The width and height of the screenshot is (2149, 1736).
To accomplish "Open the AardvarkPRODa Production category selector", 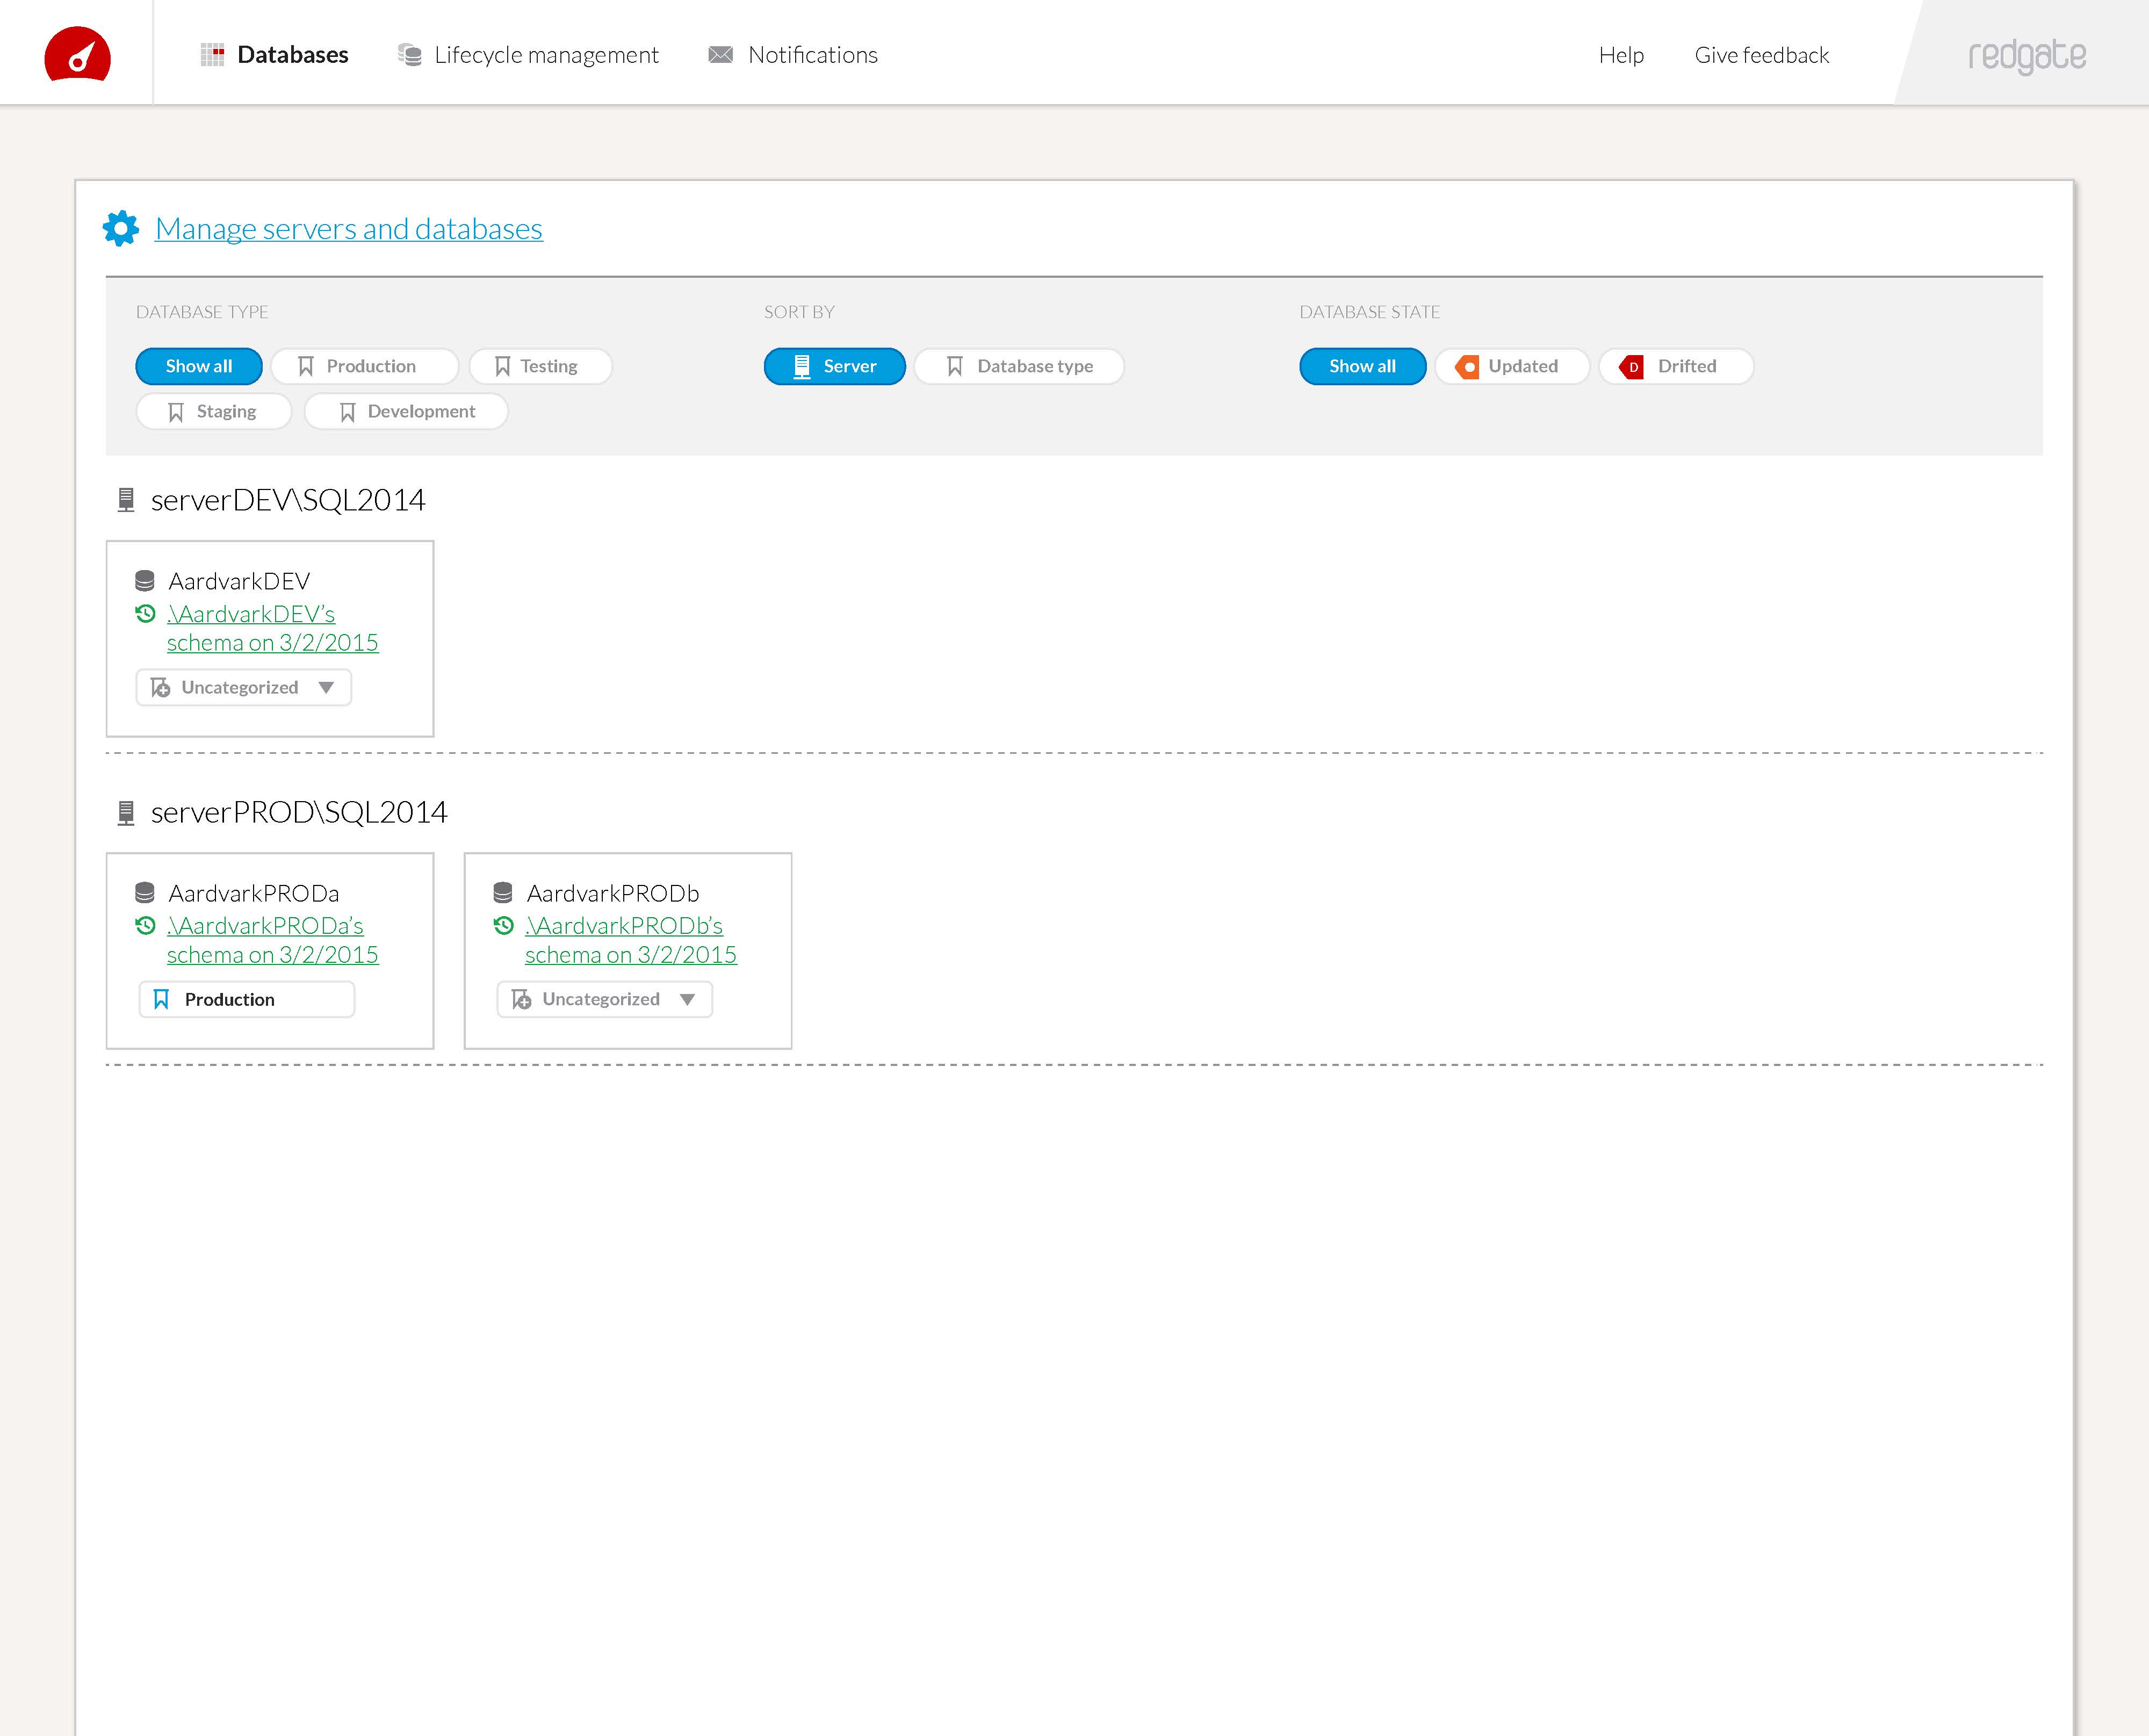I will coord(246,999).
